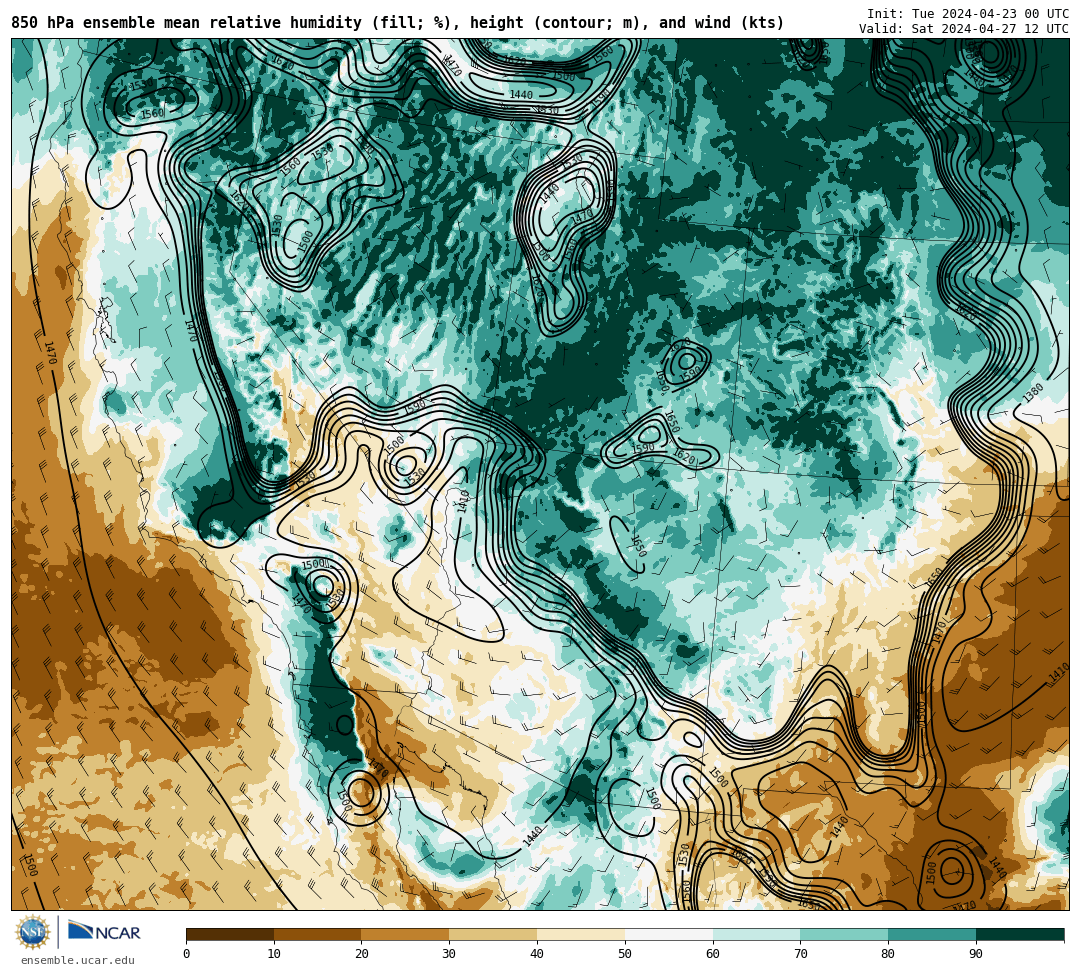Click the colorbar tick label 90

tap(976, 954)
